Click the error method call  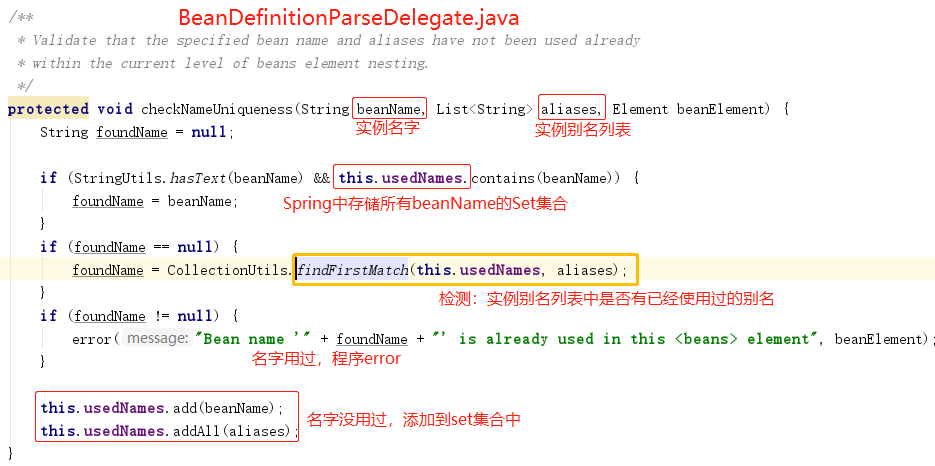[92, 340]
